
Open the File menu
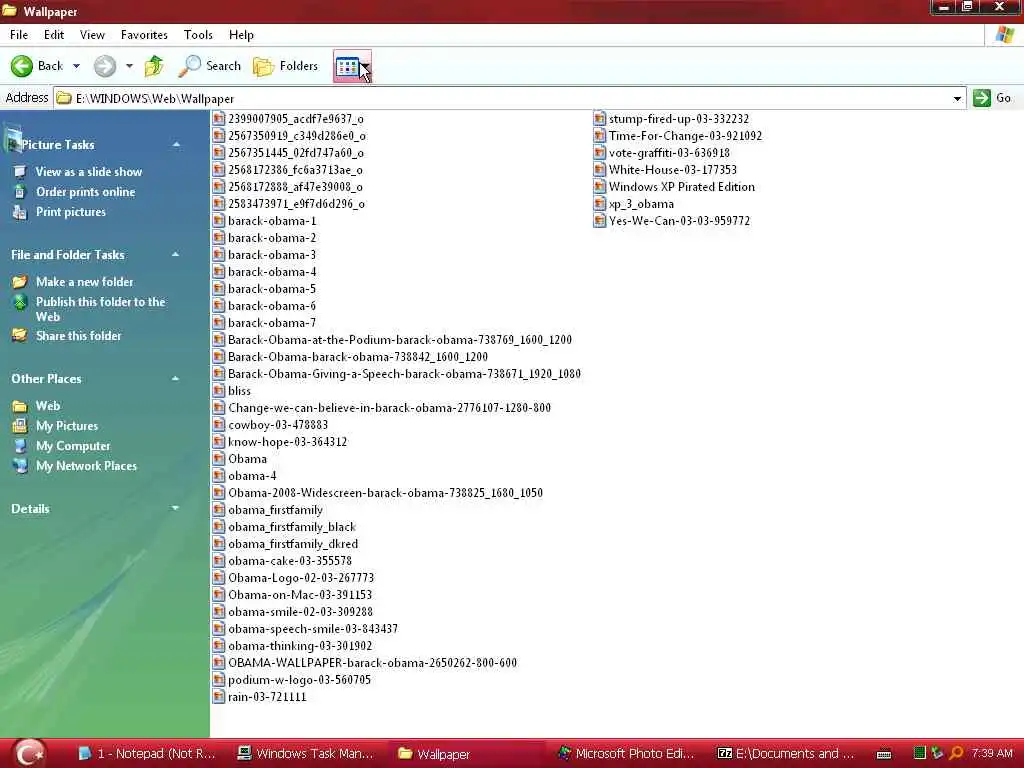tap(19, 35)
